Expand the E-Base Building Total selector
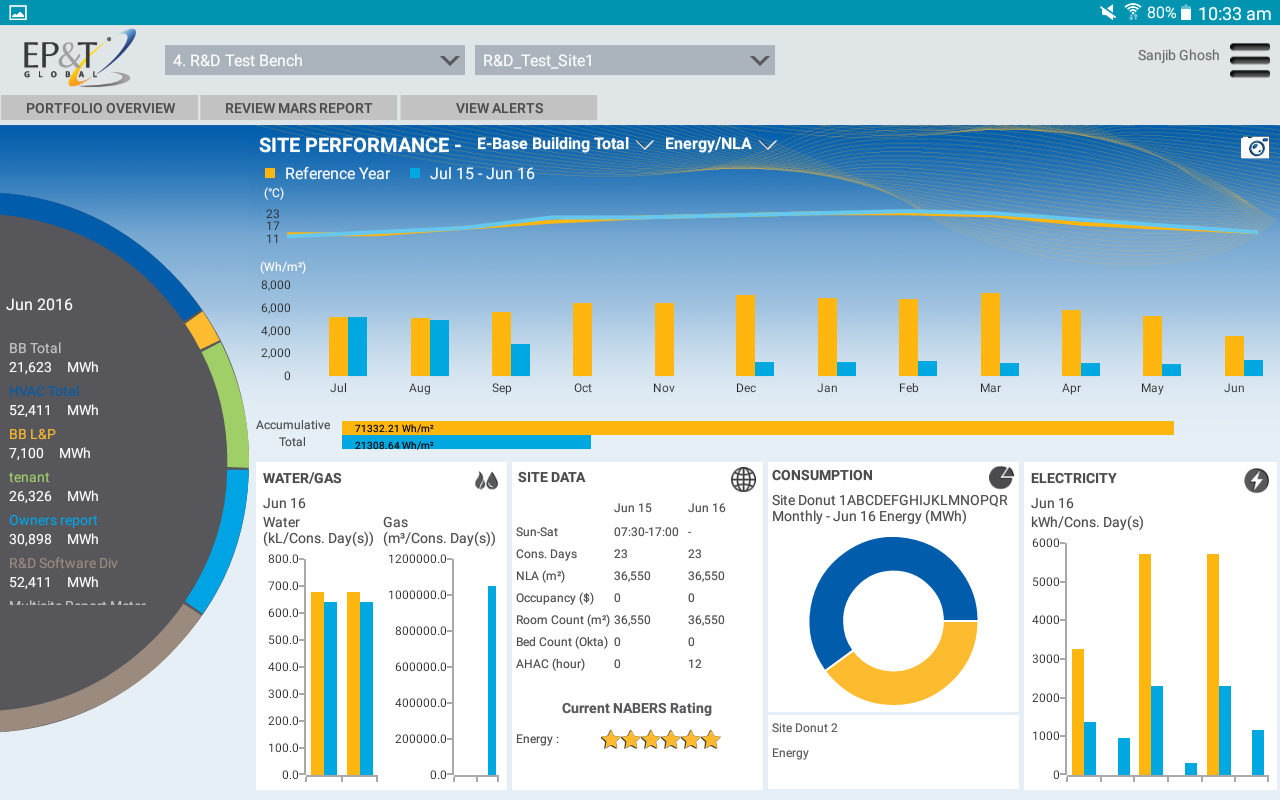 [x=565, y=144]
